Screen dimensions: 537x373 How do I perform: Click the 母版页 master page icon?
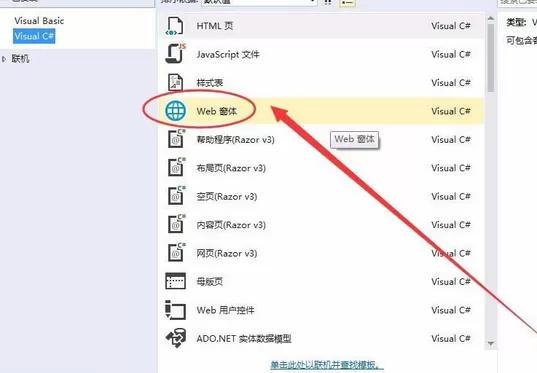(175, 281)
